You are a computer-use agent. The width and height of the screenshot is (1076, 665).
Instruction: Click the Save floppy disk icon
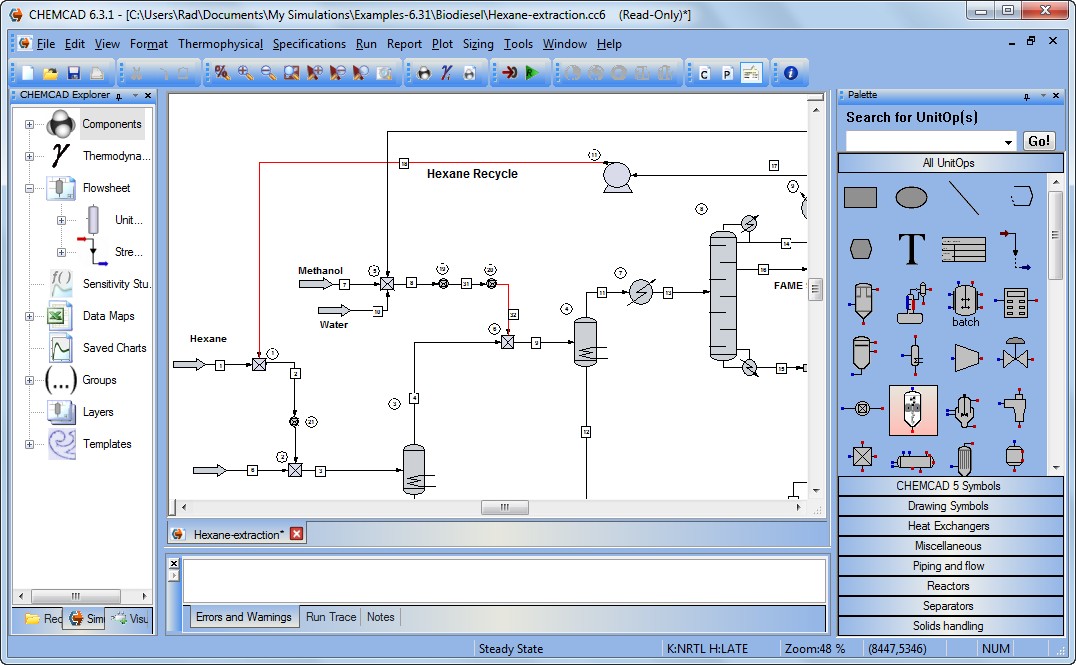coord(73,73)
